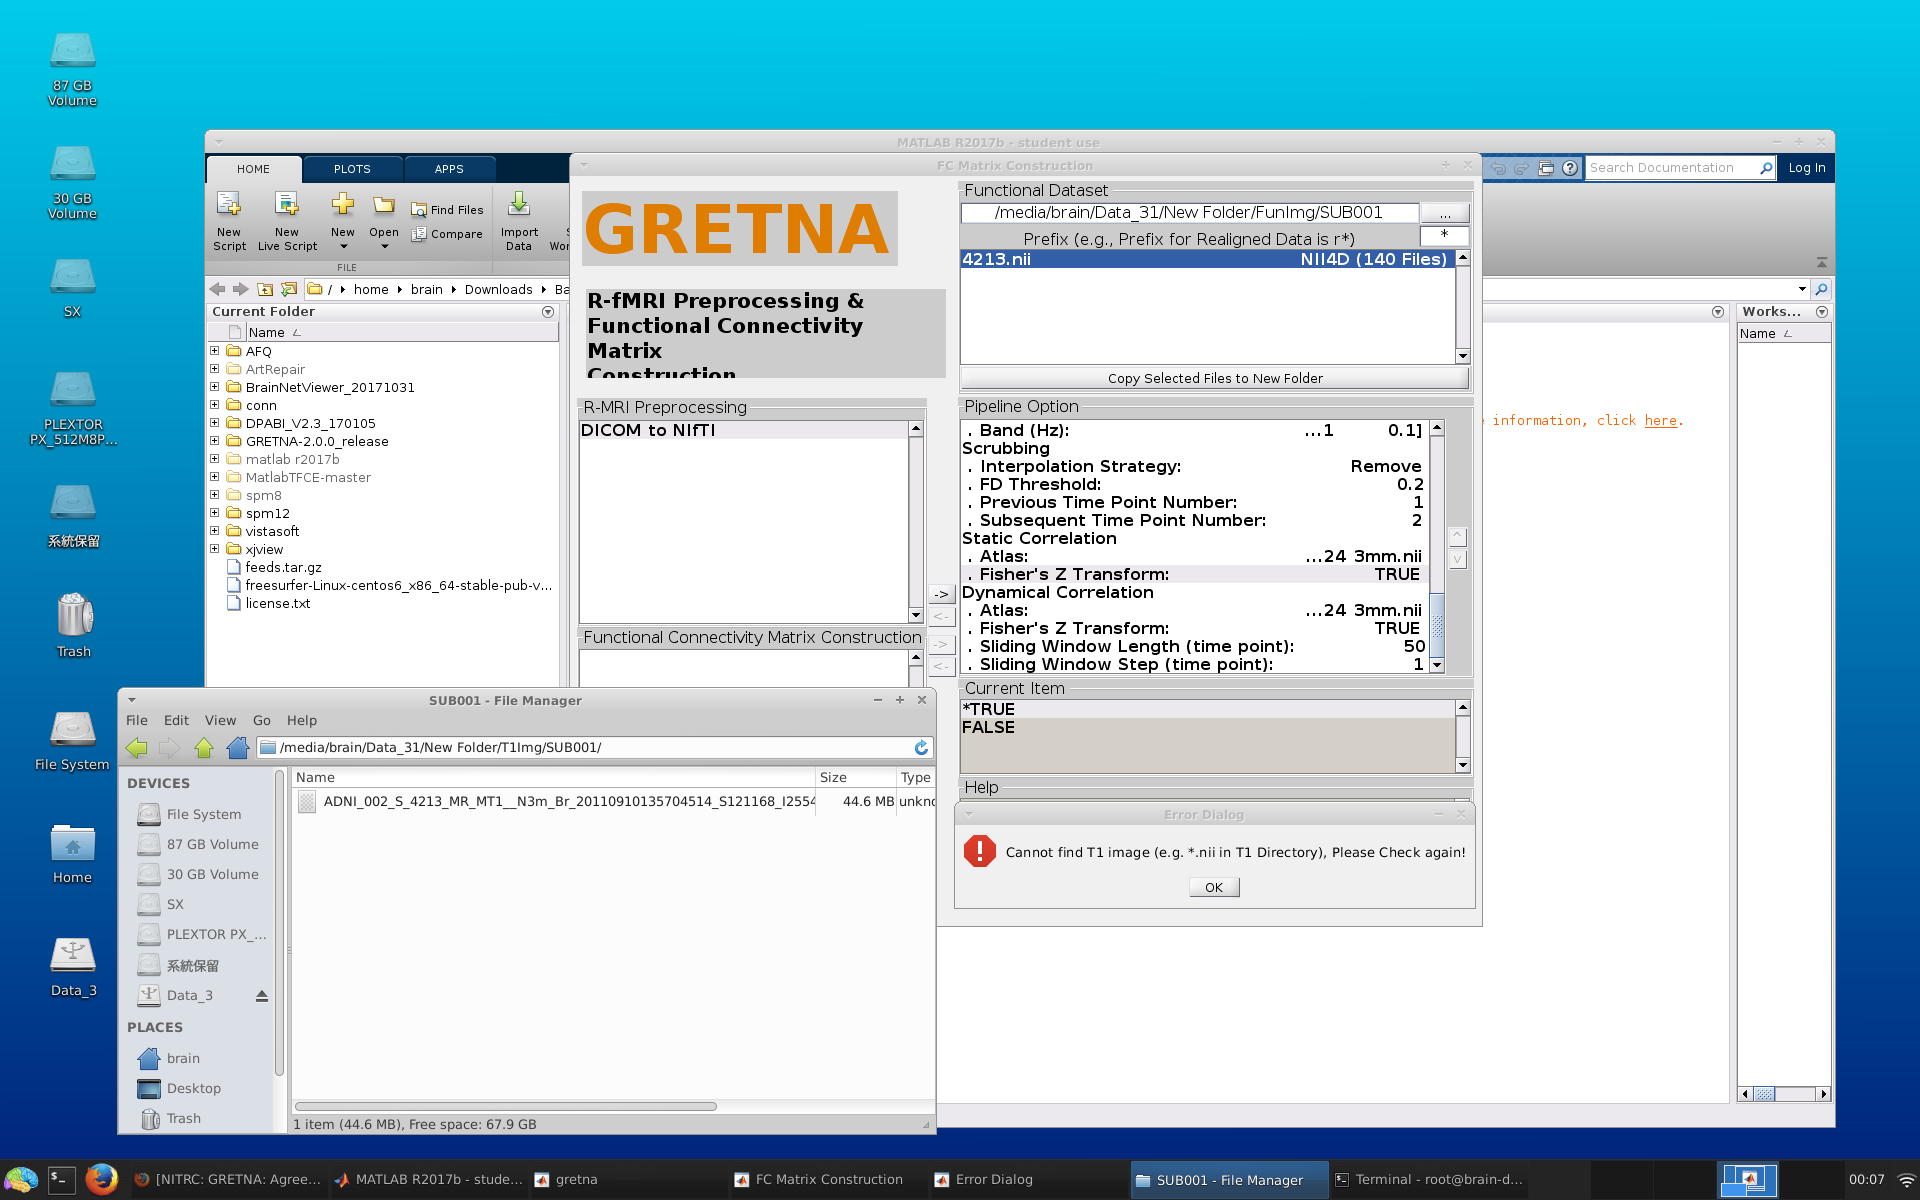Switch to the APPS tab

point(449,169)
